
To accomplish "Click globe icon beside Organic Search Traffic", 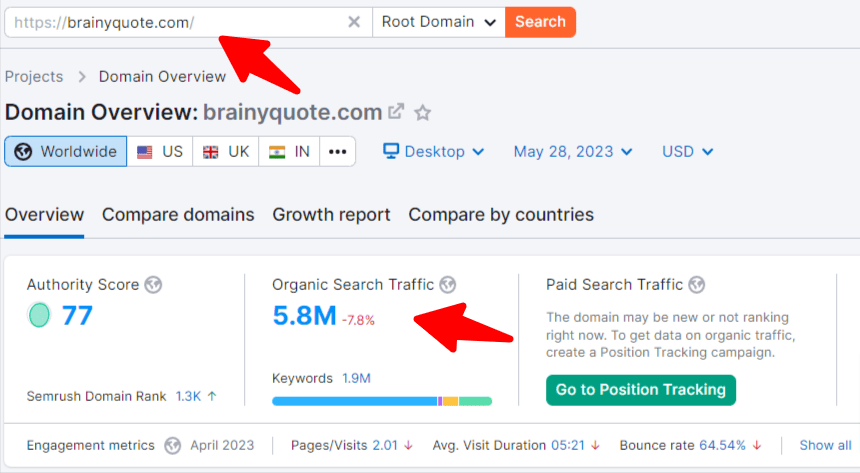I will (448, 285).
